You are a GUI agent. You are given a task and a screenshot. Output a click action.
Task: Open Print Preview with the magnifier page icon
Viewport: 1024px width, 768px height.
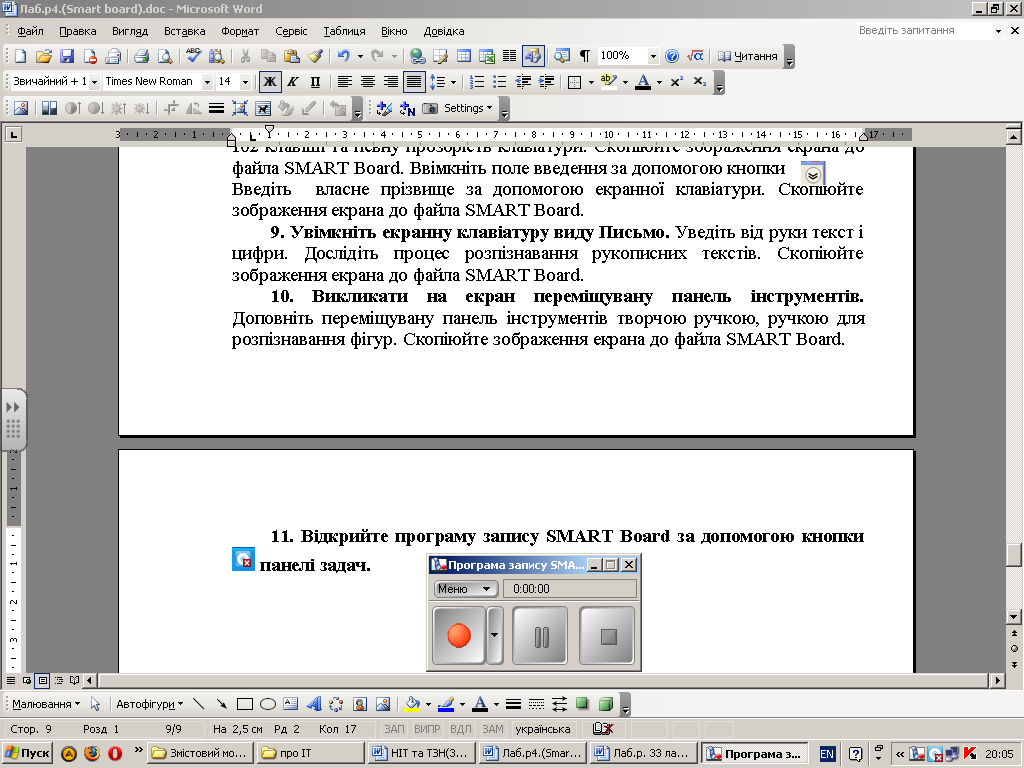165,56
